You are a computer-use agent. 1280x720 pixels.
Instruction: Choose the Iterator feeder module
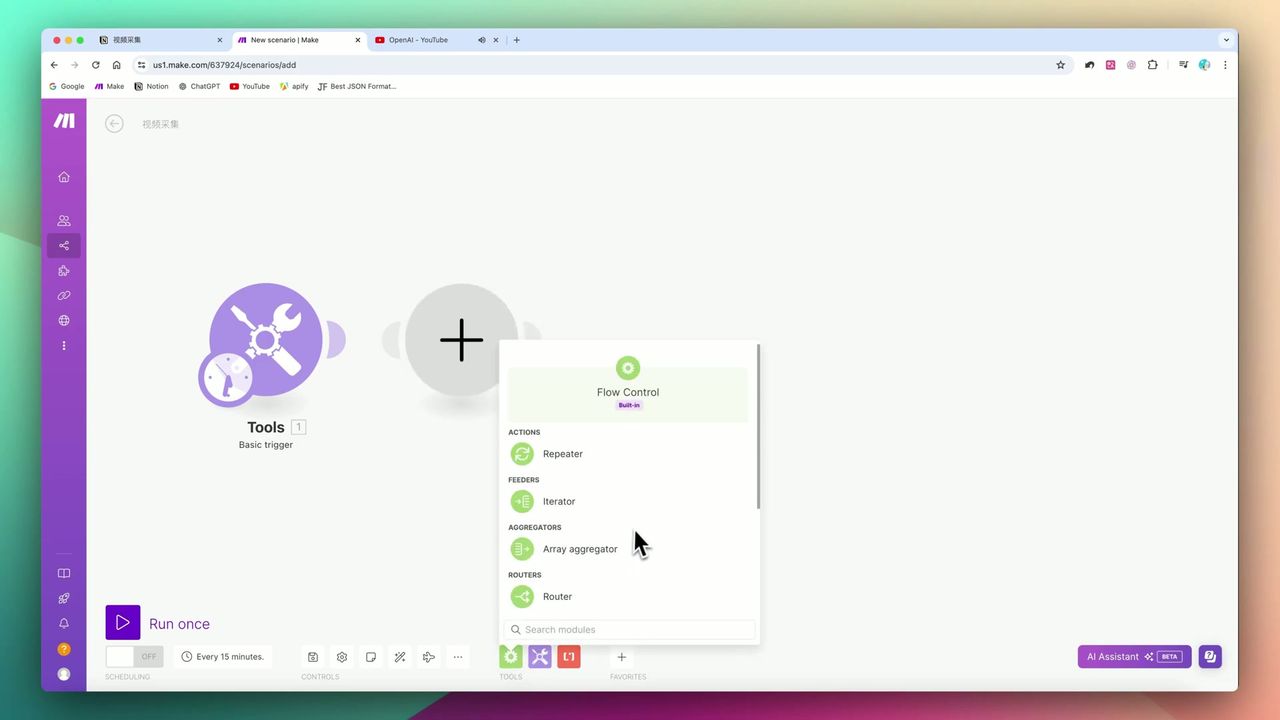[x=558, y=502]
